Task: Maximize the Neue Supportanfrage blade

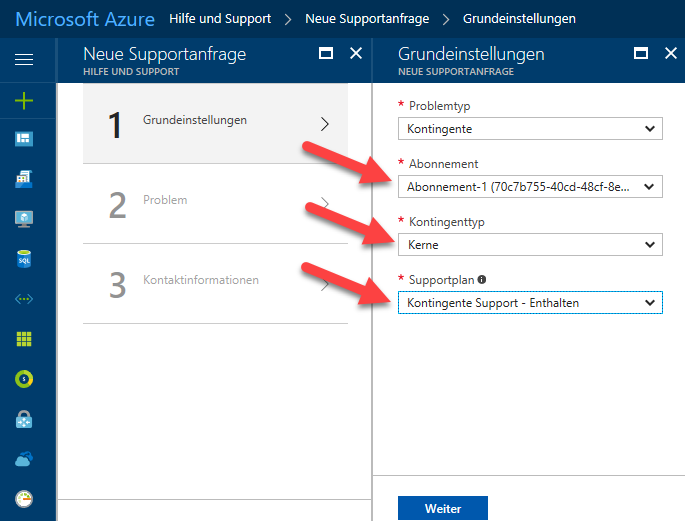Action: 326,53
